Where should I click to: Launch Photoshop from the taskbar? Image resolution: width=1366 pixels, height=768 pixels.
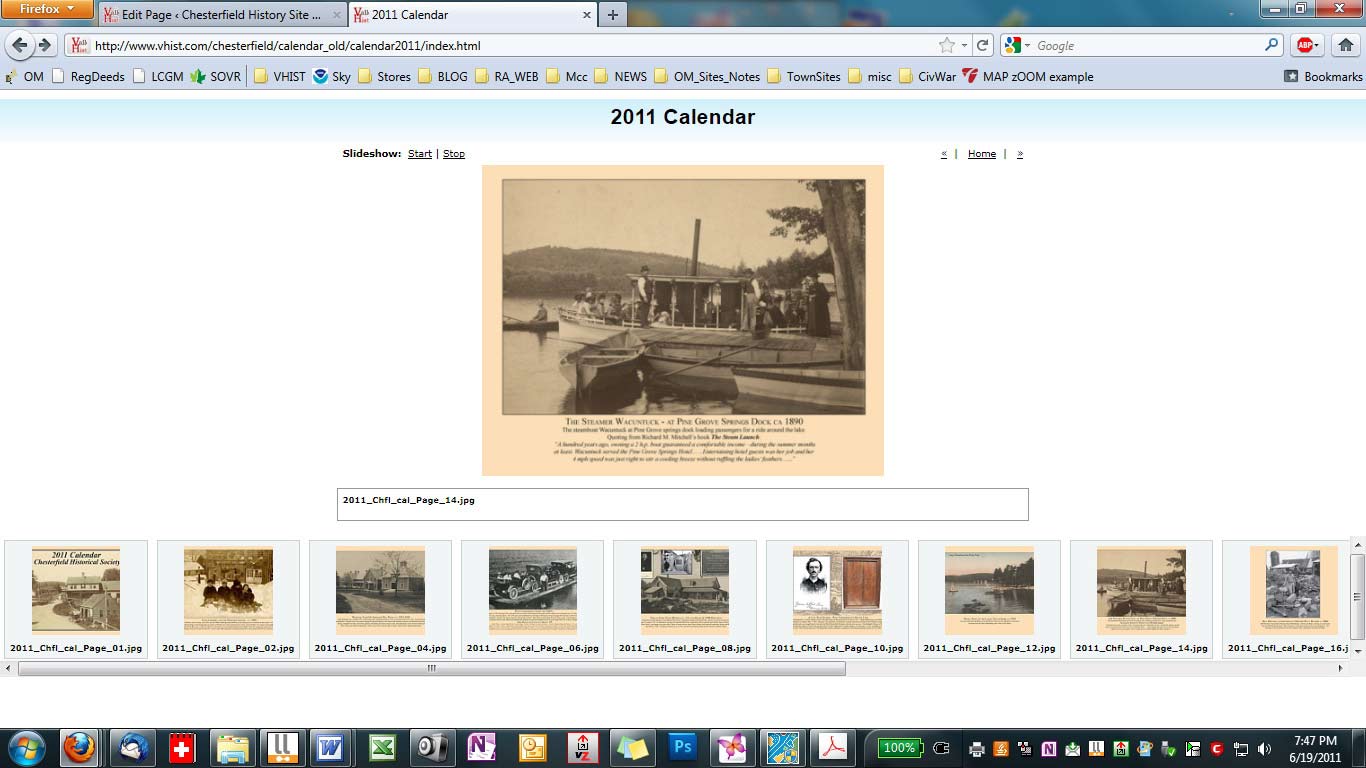coord(683,747)
